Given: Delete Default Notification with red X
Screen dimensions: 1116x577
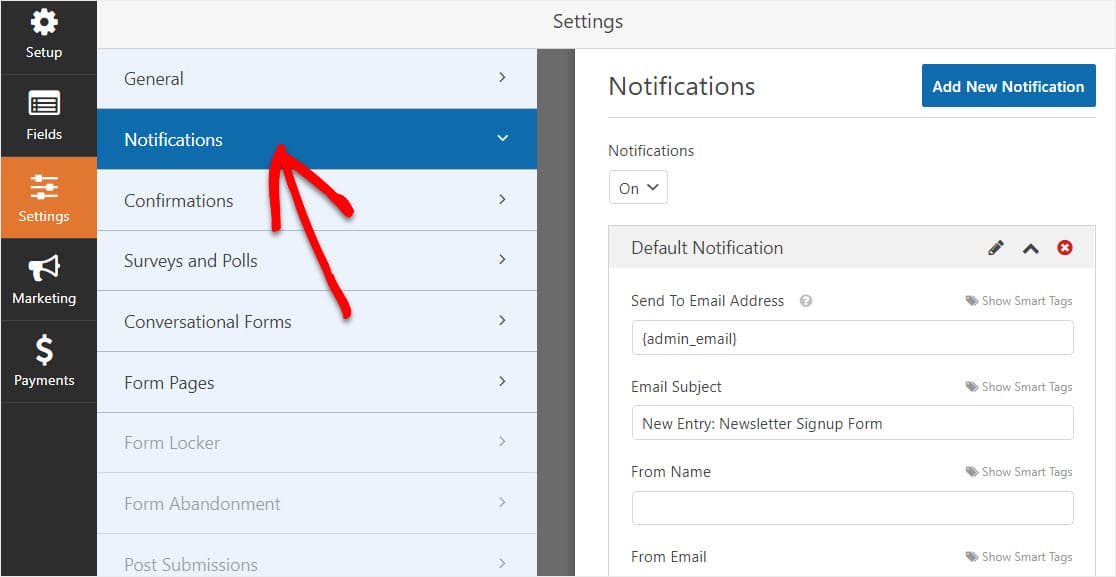Looking at the screenshot, I should click(x=1065, y=248).
